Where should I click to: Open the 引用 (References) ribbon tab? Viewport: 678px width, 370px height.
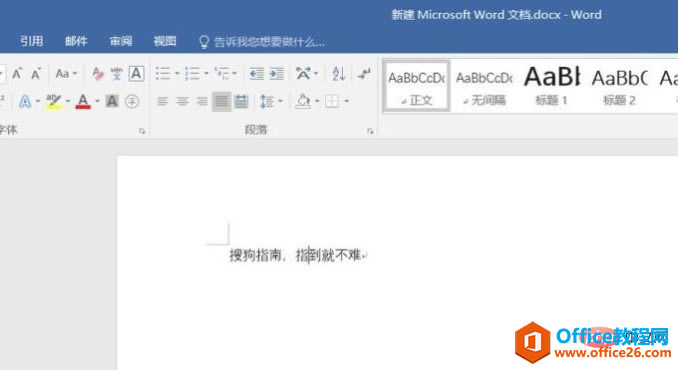32,41
